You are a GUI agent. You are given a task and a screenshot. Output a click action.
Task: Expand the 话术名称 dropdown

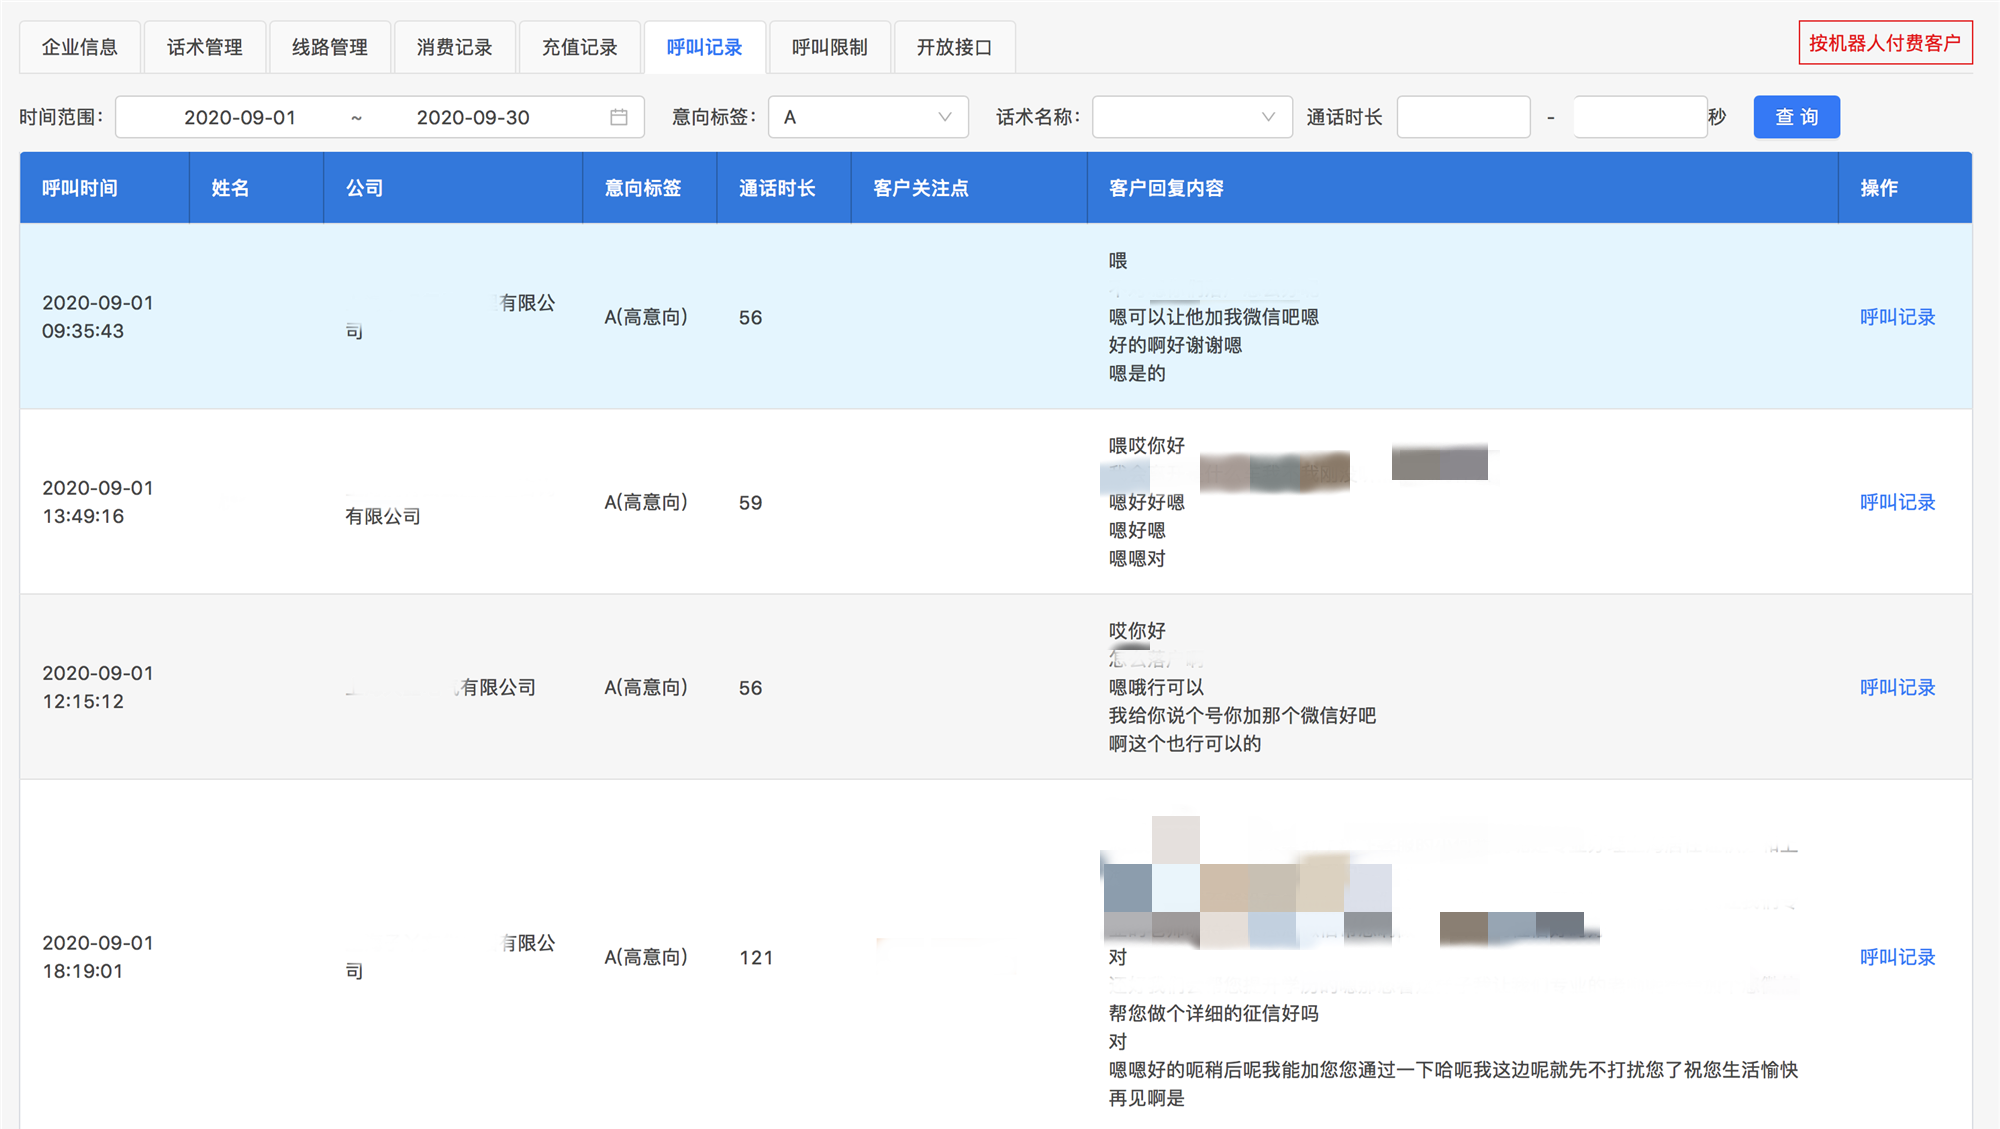1192,117
